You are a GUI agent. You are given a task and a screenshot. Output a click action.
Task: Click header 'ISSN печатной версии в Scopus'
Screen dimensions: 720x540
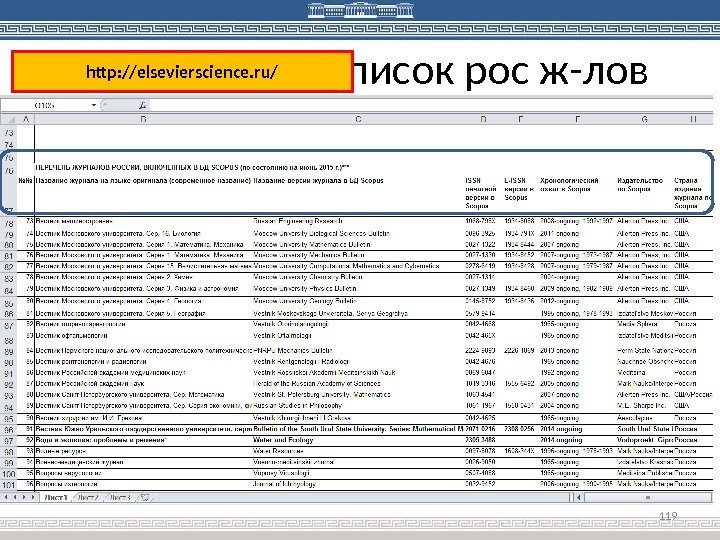pyautogui.click(x=481, y=193)
